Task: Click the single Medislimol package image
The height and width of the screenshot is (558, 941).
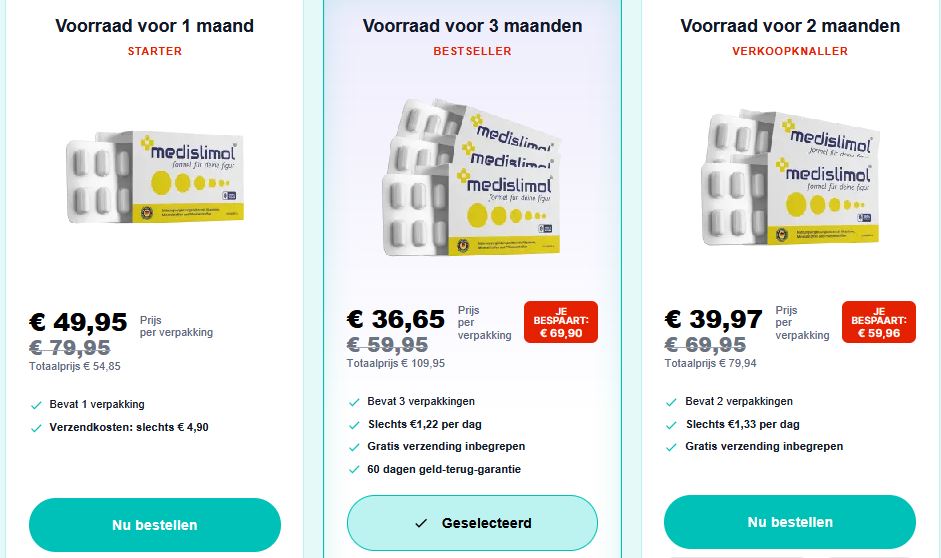Action: [x=155, y=178]
